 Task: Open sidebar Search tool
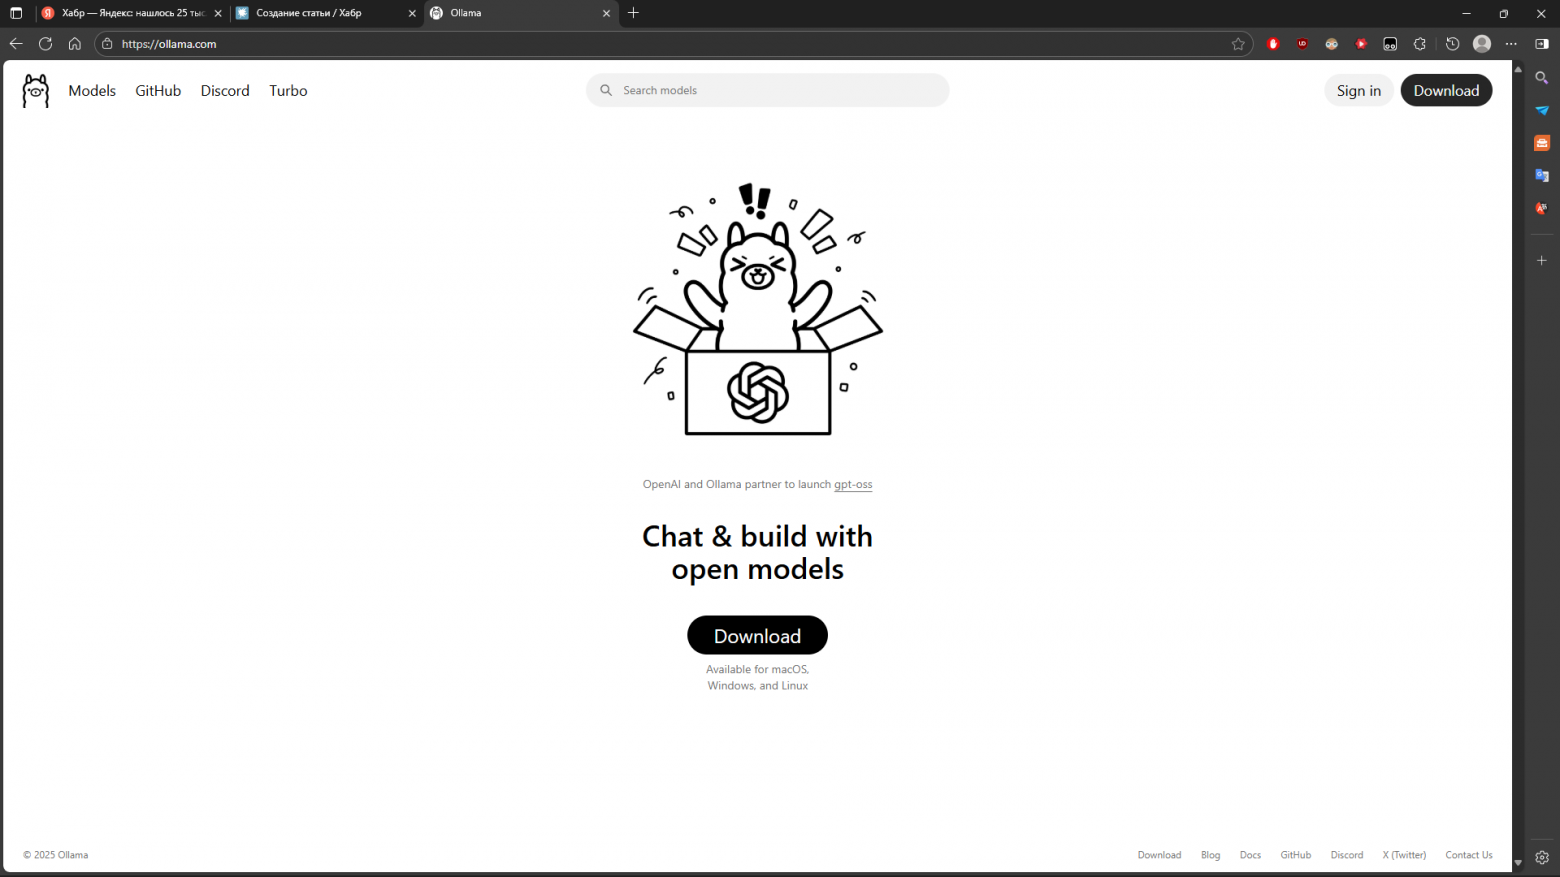point(1542,78)
